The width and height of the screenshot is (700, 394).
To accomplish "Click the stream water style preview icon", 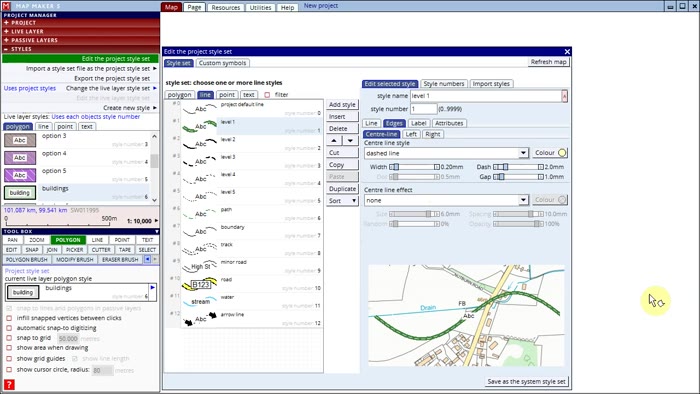I will (x=200, y=301).
